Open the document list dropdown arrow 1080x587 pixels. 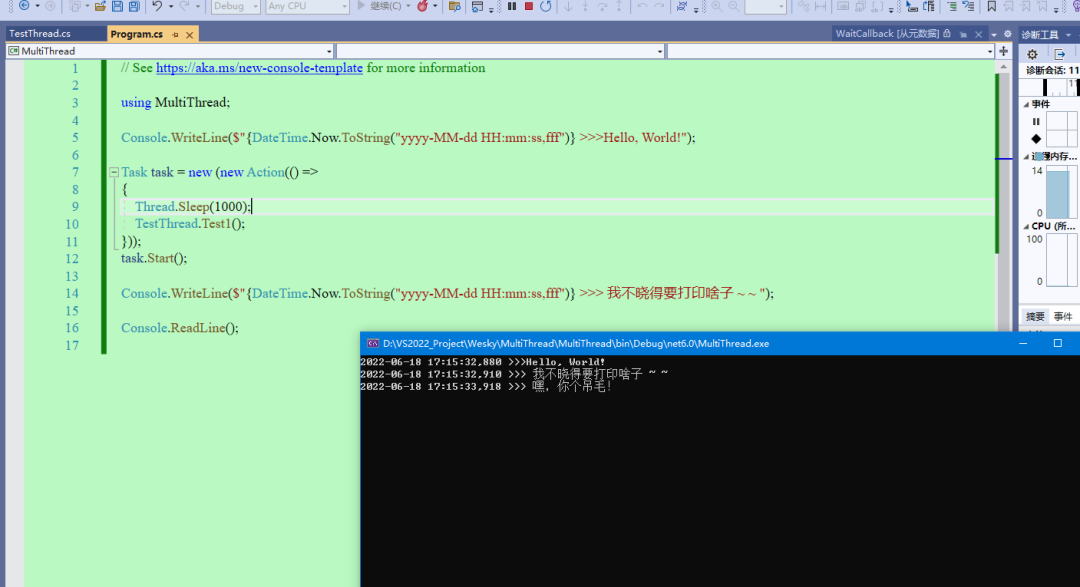[994, 34]
